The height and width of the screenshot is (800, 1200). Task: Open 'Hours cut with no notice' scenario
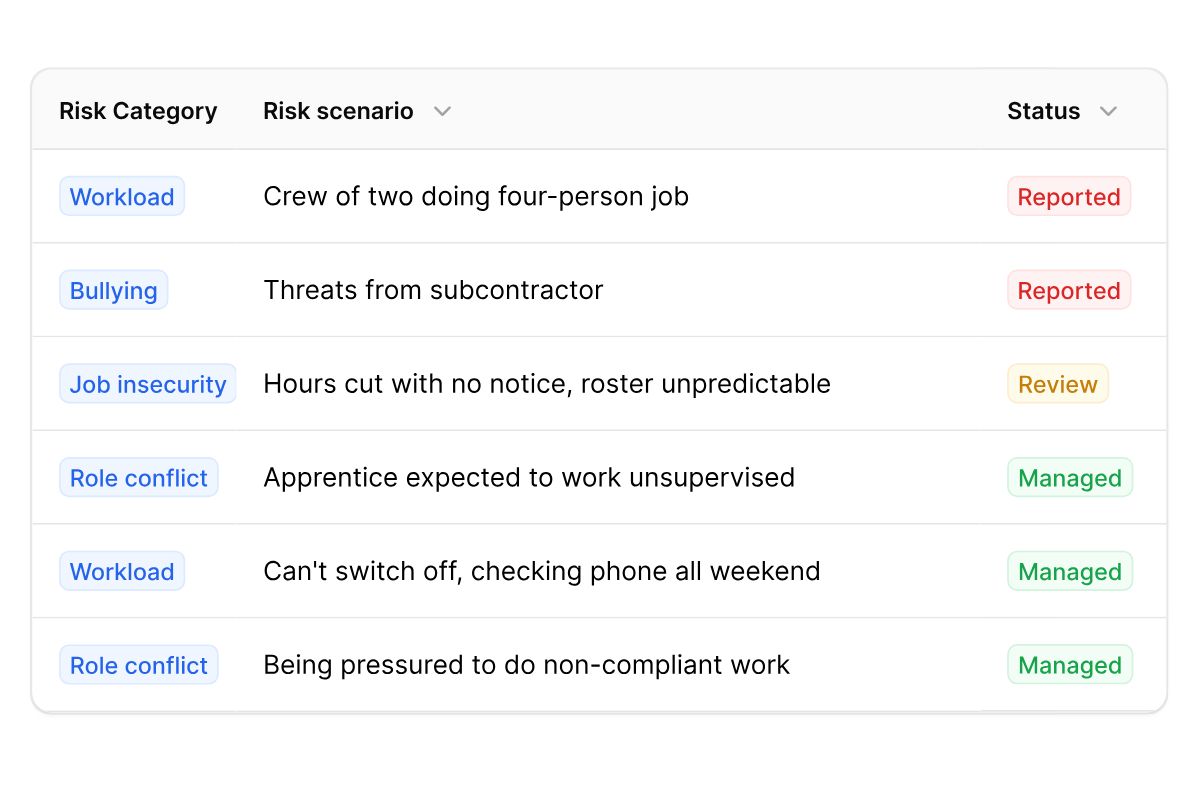click(x=547, y=384)
